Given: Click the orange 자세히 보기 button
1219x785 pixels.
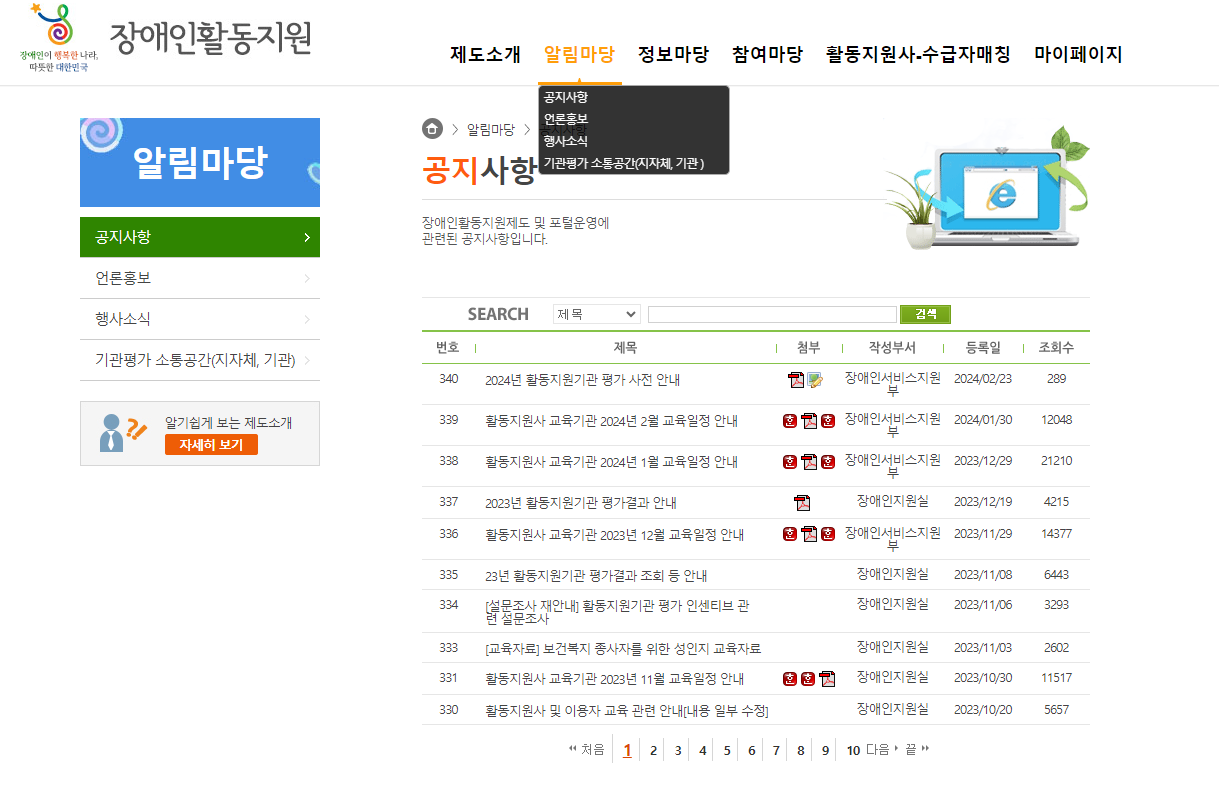Looking at the screenshot, I should (x=211, y=445).
